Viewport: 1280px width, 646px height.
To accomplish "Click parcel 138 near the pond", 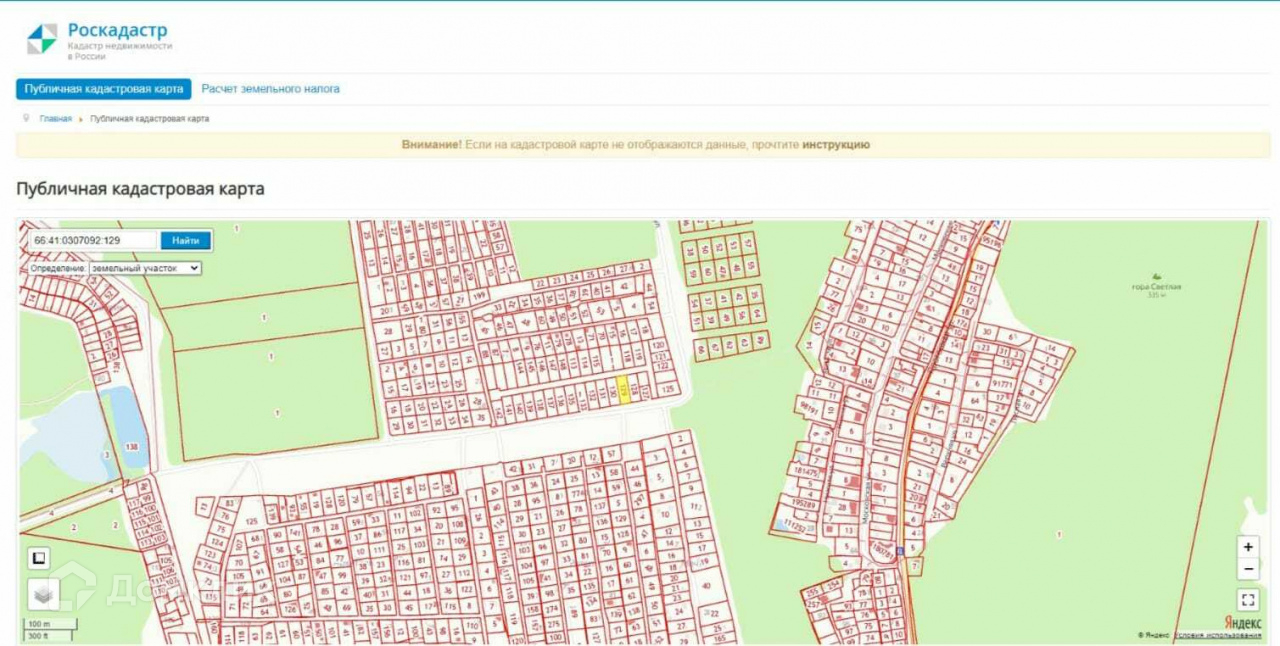I will (x=130, y=446).
